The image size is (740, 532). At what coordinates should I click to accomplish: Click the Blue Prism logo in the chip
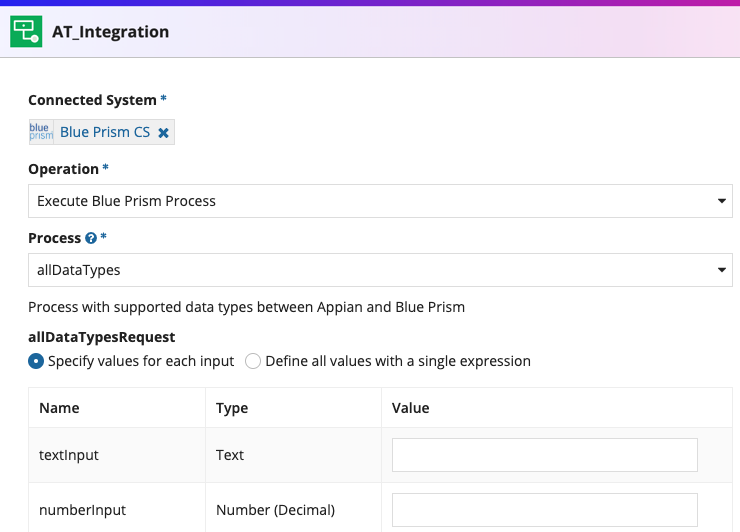(x=41, y=132)
